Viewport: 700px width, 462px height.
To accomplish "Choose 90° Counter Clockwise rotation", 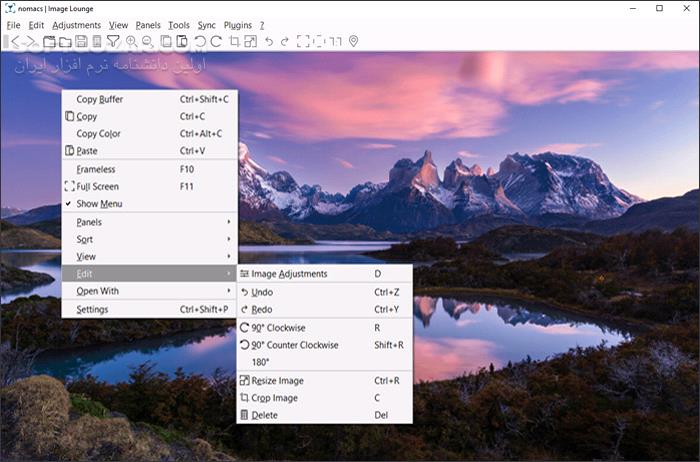I will click(x=294, y=345).
